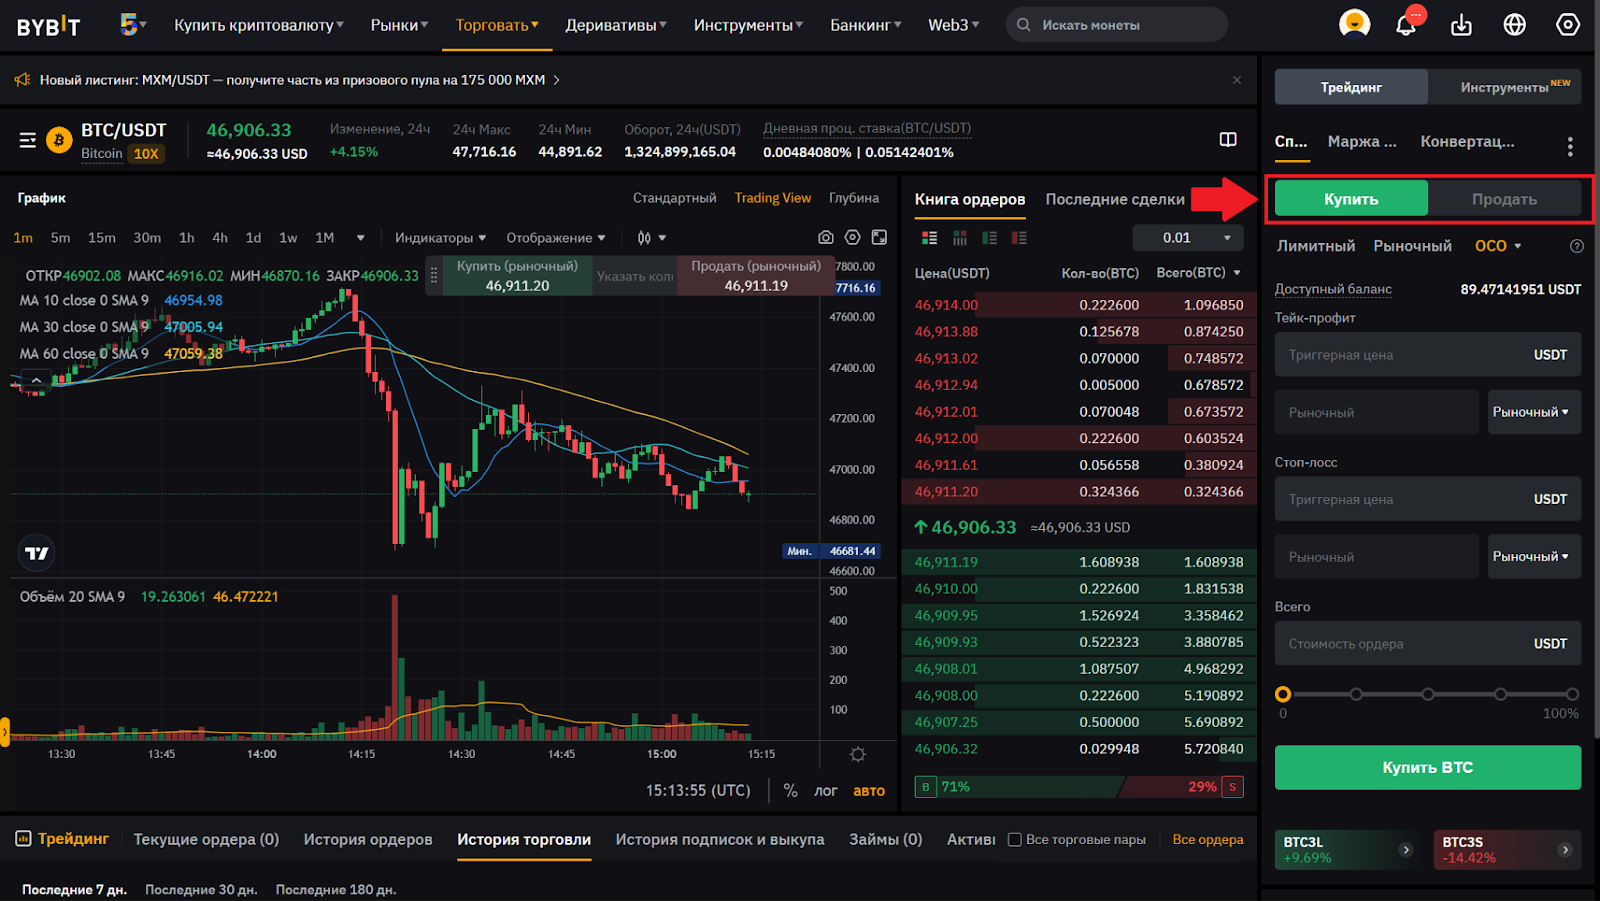This screenshot has width=1600, height=901.
Task: Open the 5th anniversary icon
Action: (128, 24)
